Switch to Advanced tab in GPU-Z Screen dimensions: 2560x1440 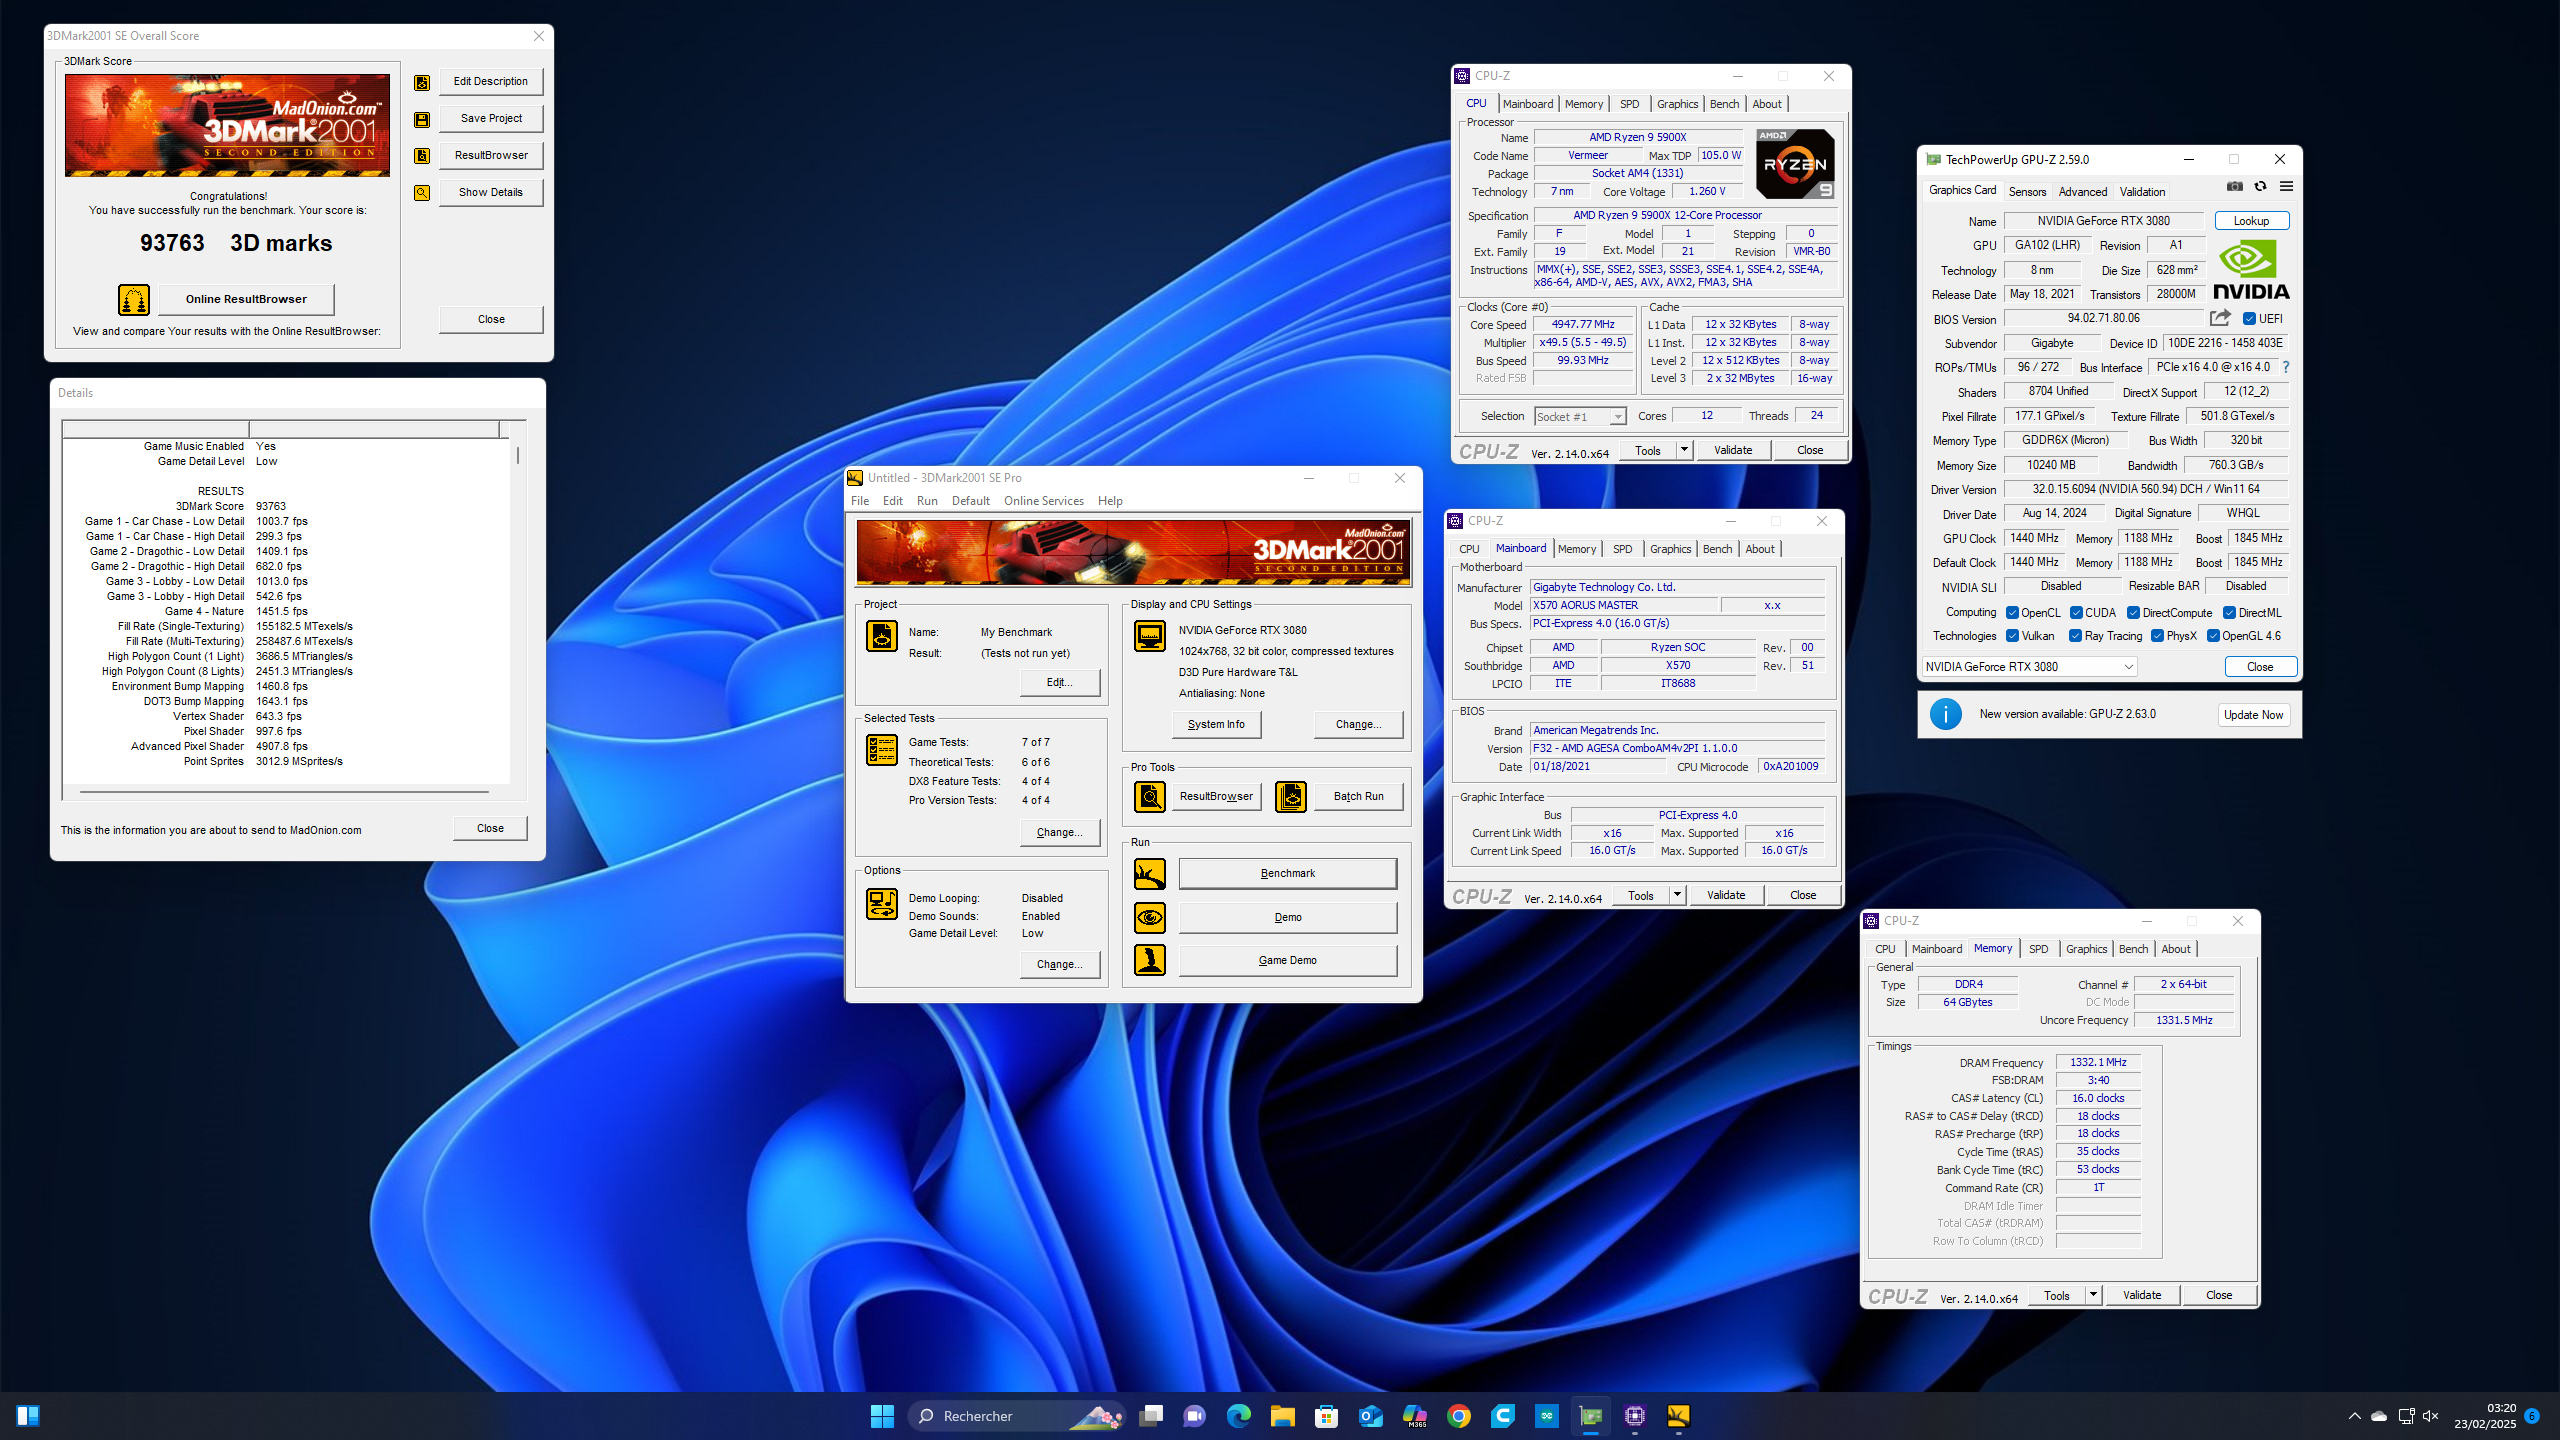2083,191
